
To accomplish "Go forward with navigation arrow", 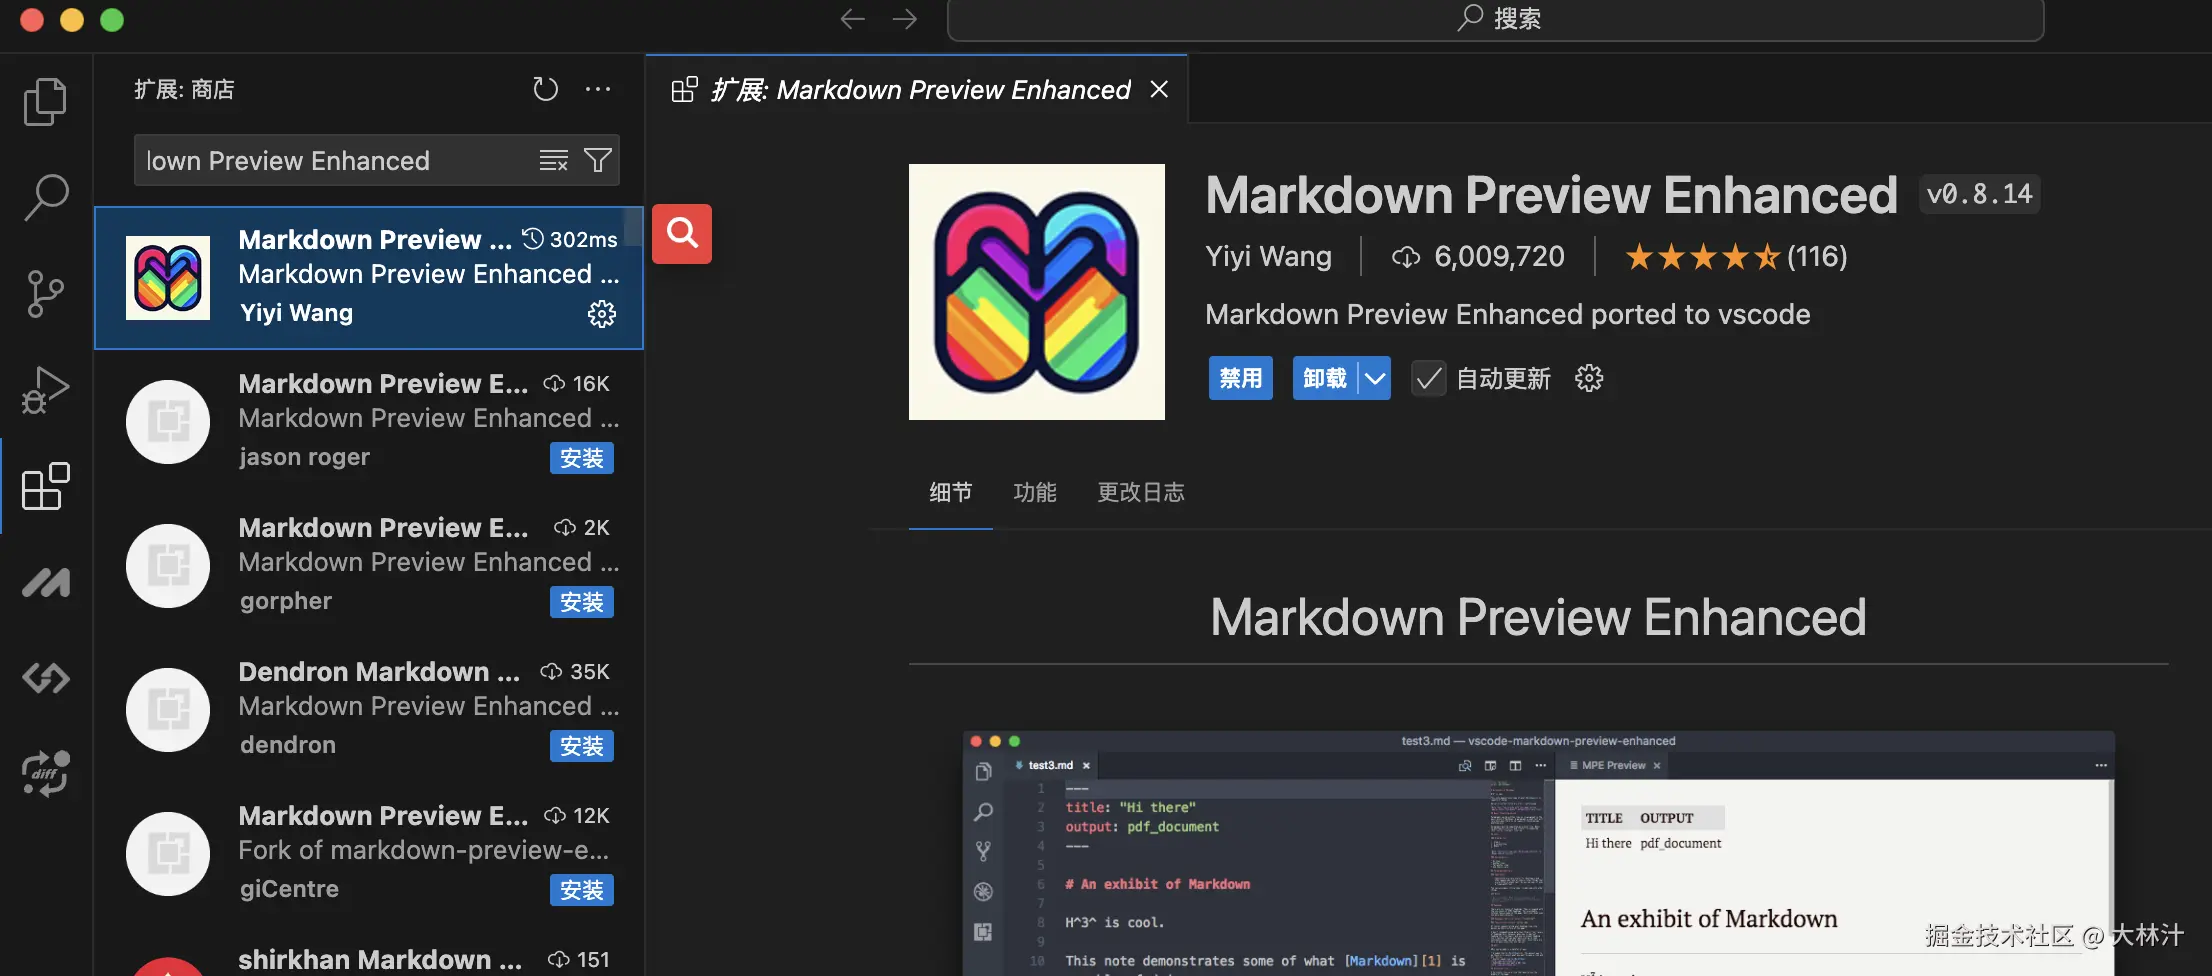I will (905, 19).
